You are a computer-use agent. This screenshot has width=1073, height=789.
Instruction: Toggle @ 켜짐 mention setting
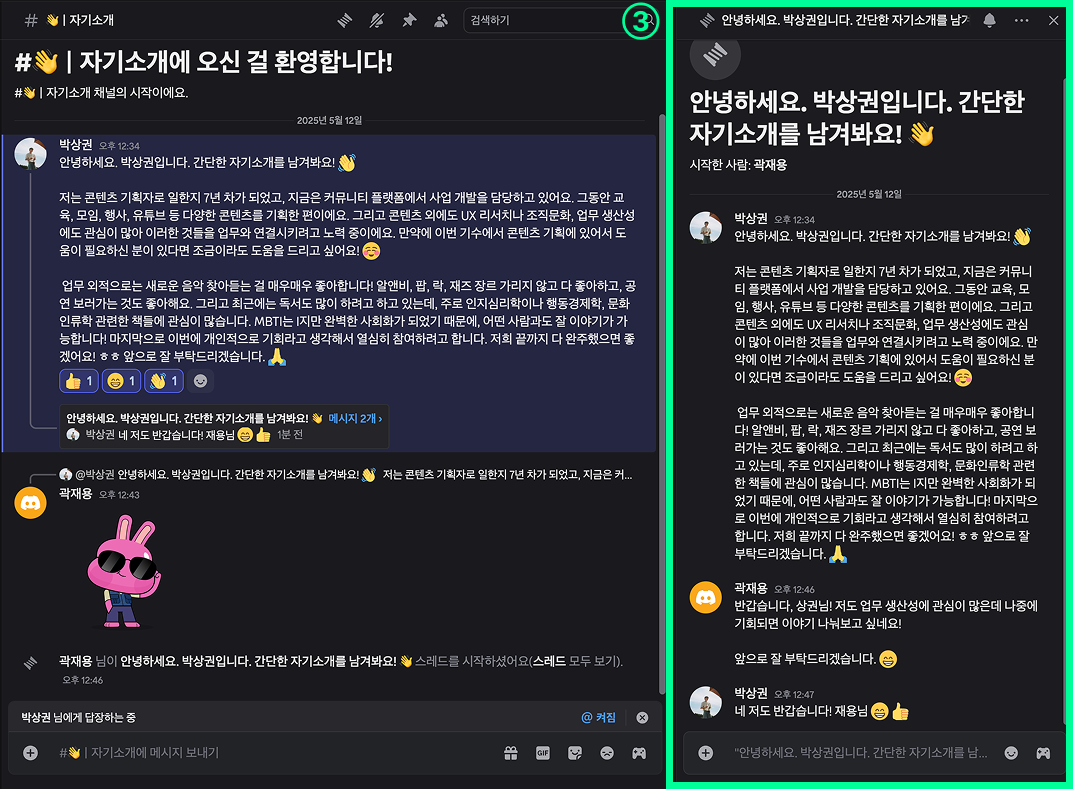click(x=599, y=717)
